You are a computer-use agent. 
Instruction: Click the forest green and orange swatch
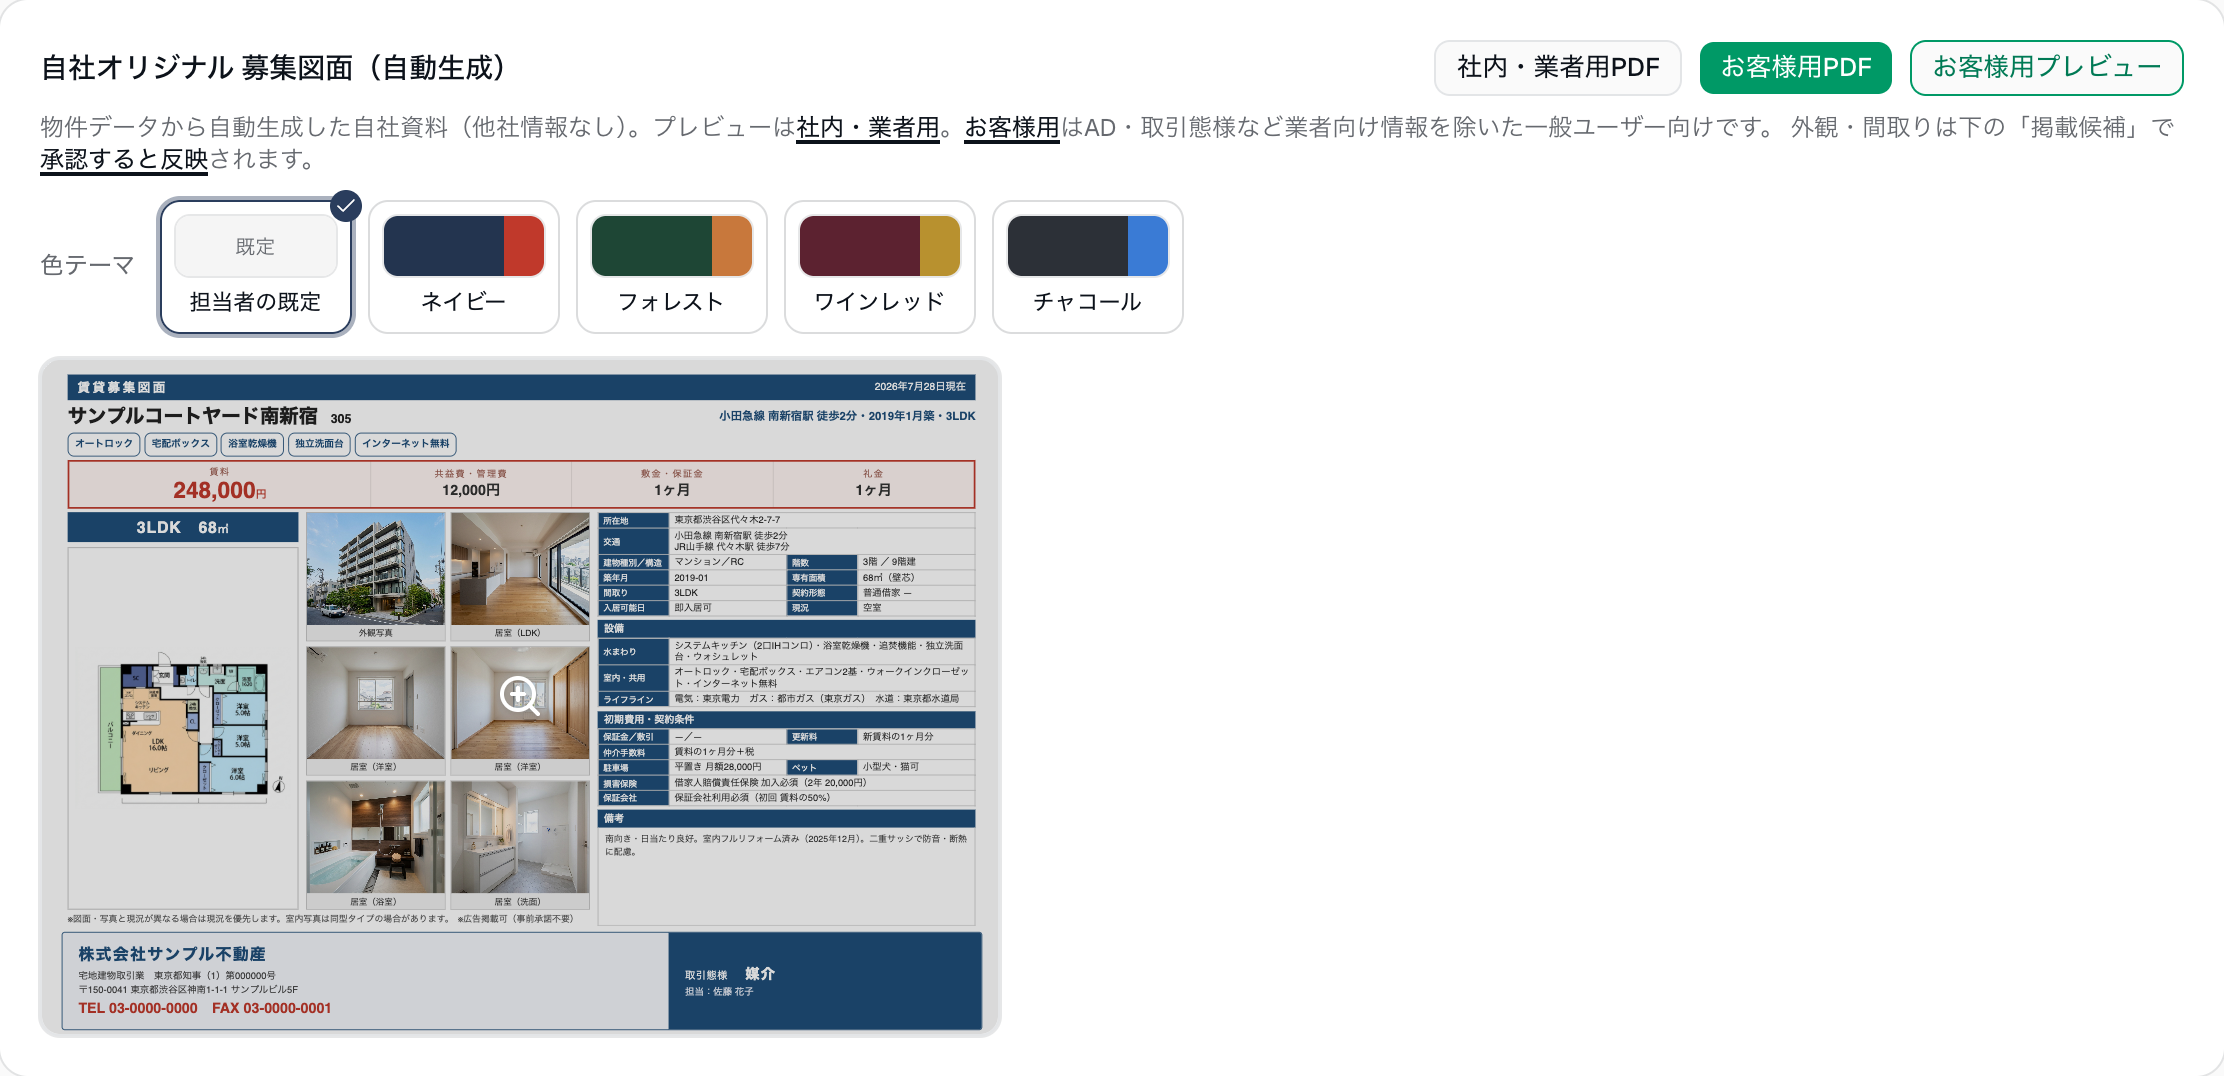[x=672, y=246]
